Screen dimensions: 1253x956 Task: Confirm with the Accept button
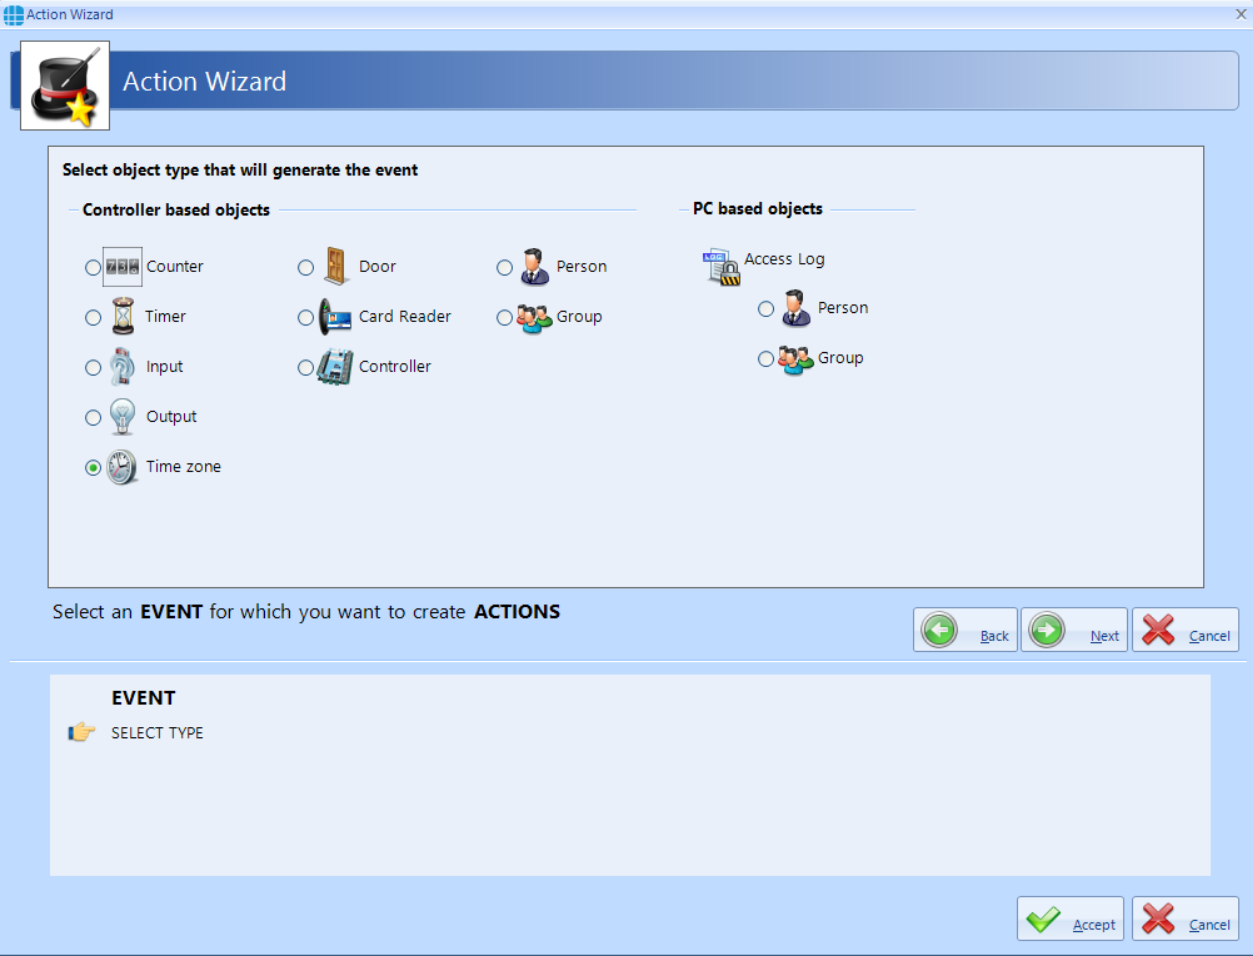tap(1070, 918)
